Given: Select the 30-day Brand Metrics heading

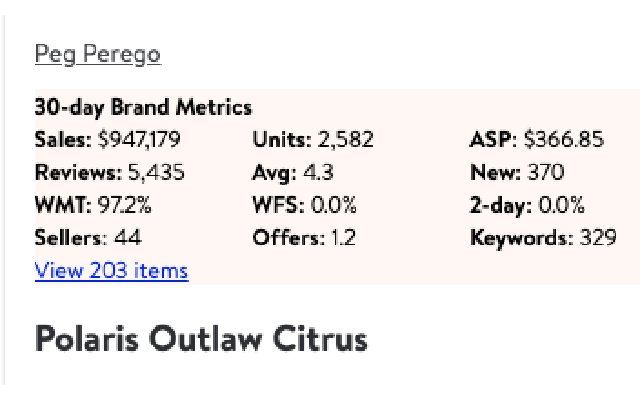Looking at the screenshot, I should click(143, 107).
